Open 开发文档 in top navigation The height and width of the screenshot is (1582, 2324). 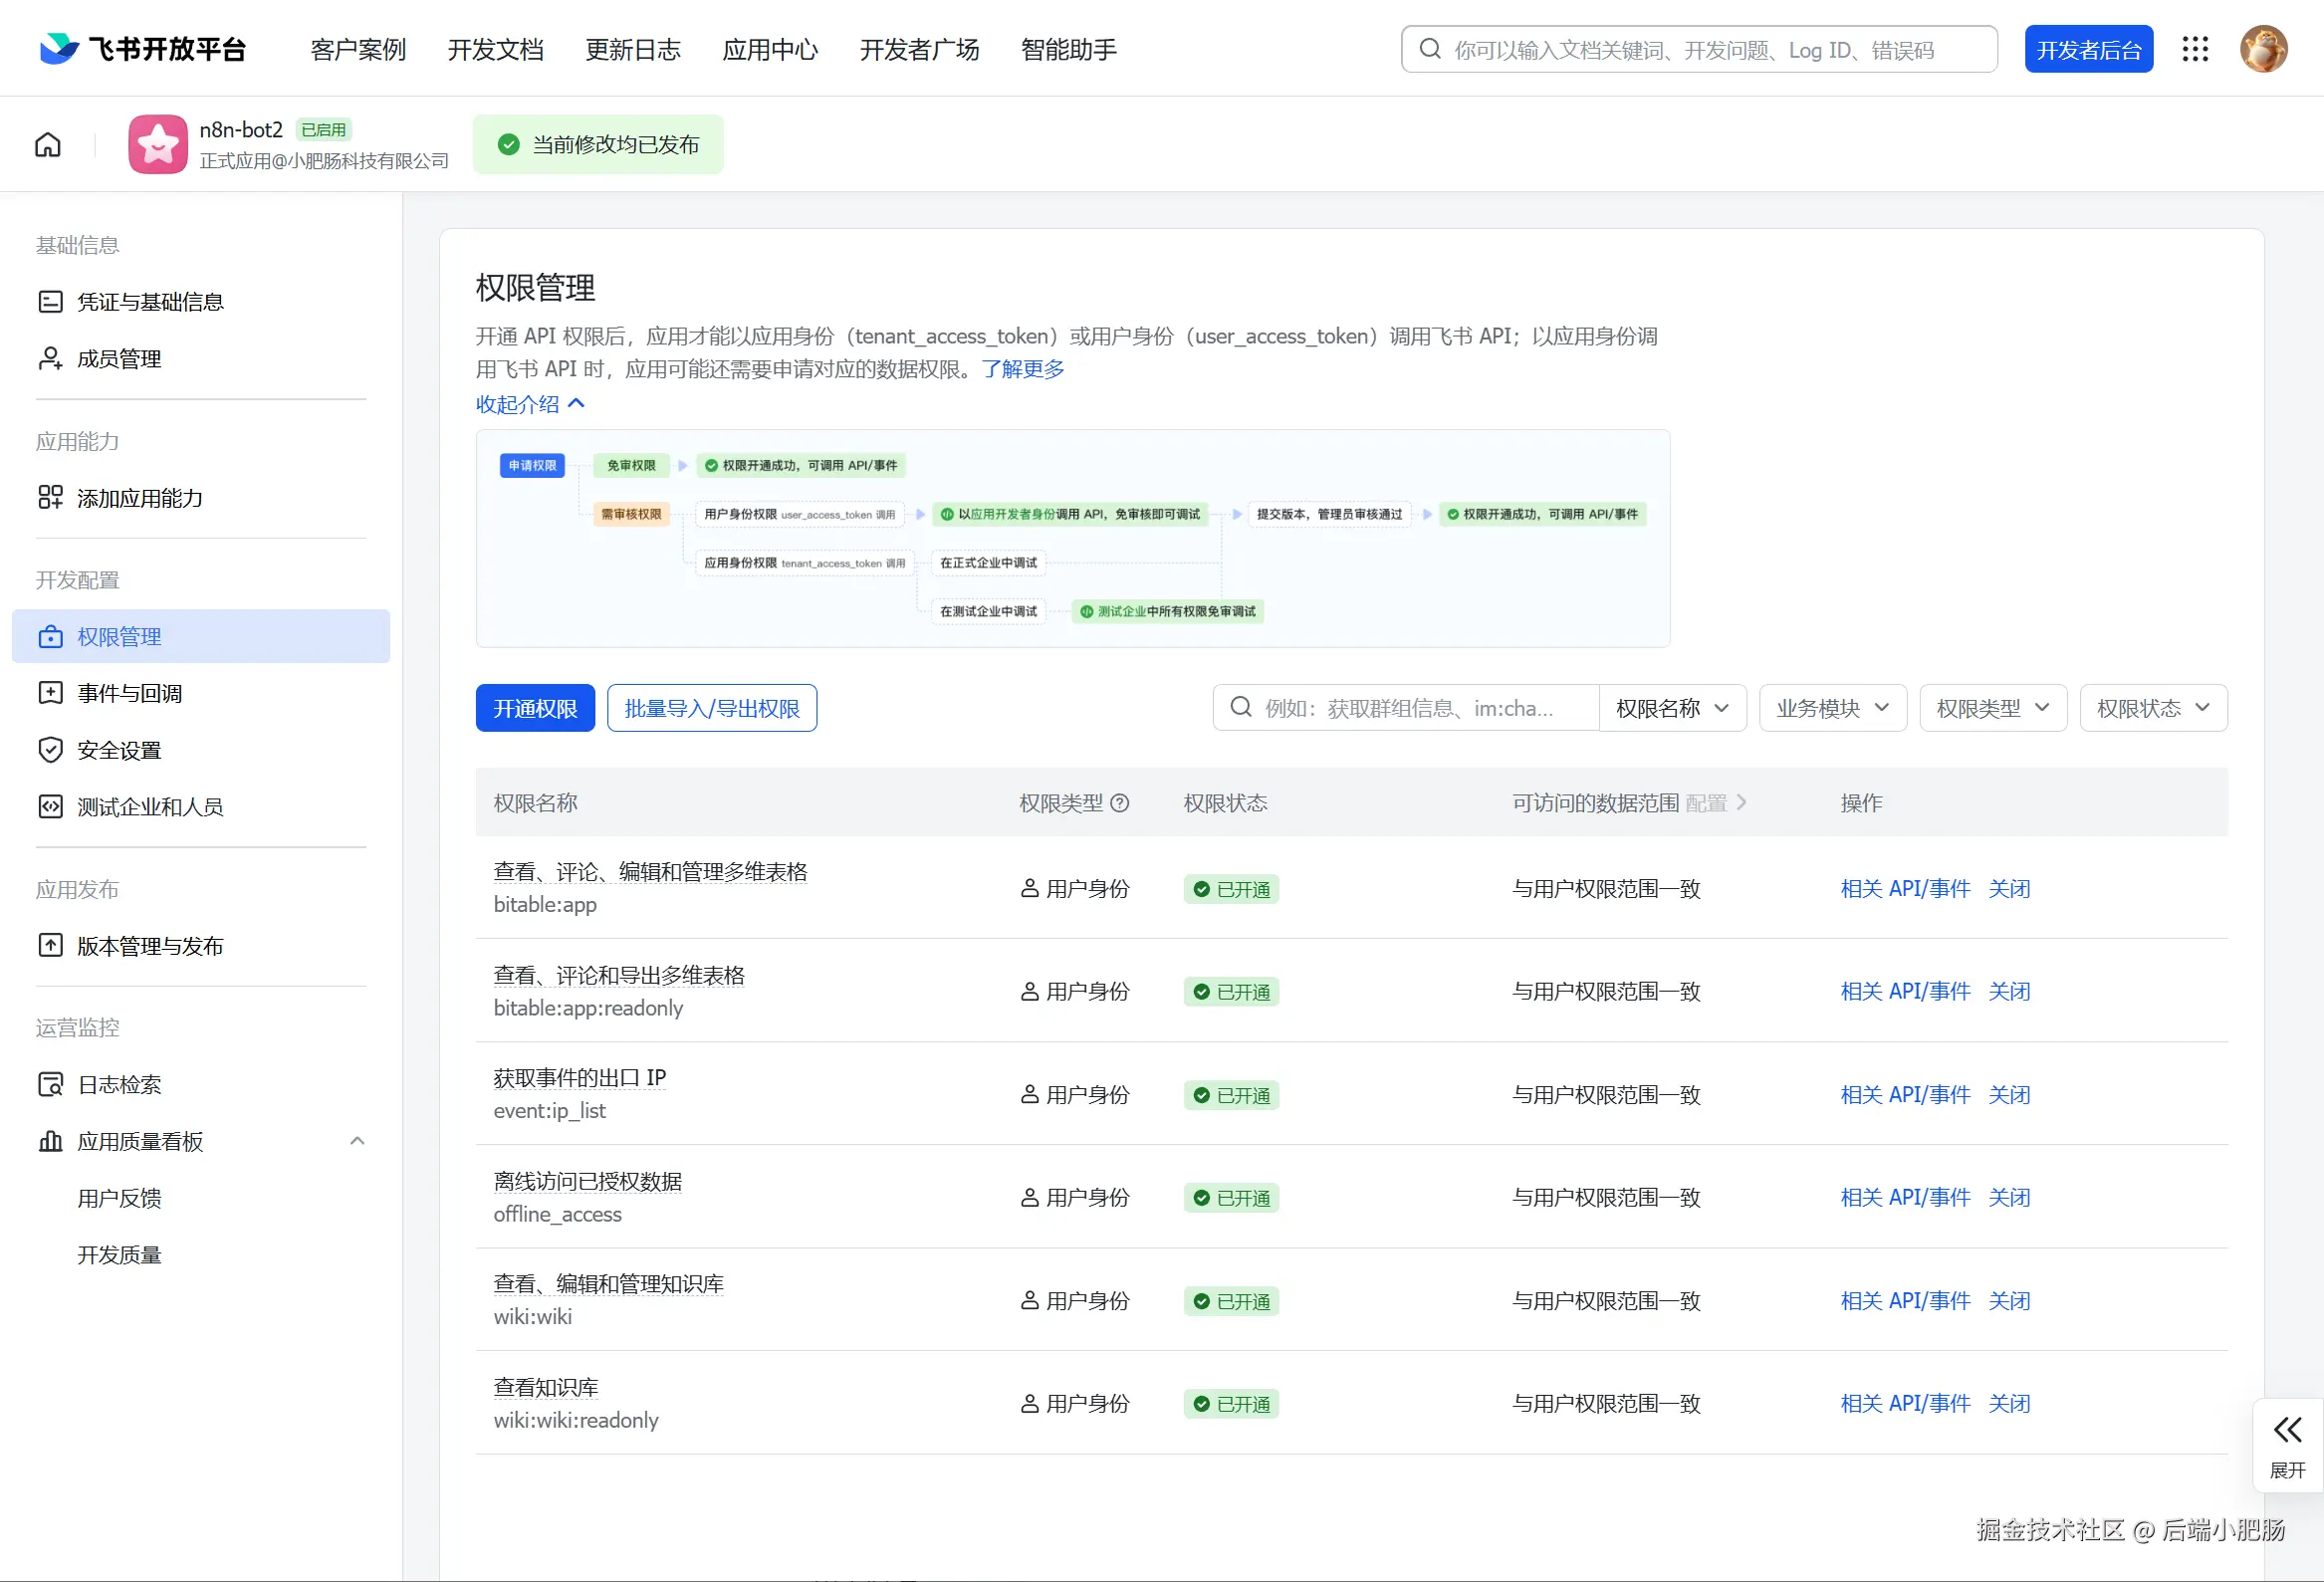[x=495, y=49]
